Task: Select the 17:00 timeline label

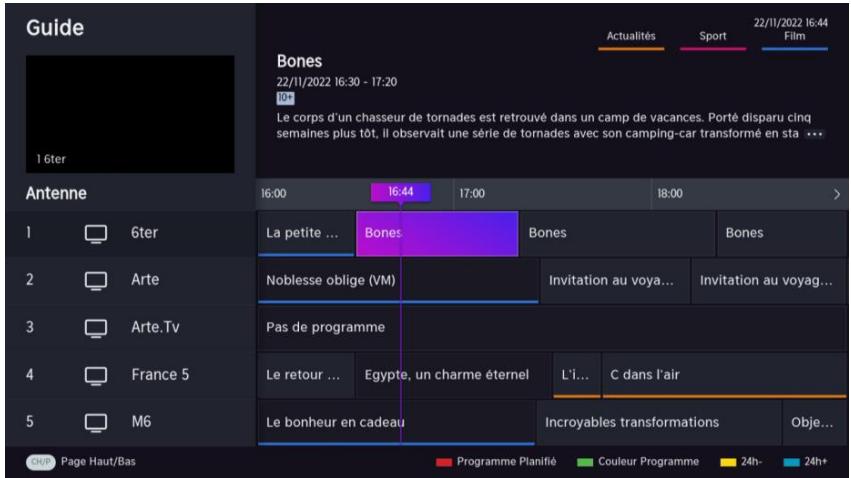Action: (472, 194)
